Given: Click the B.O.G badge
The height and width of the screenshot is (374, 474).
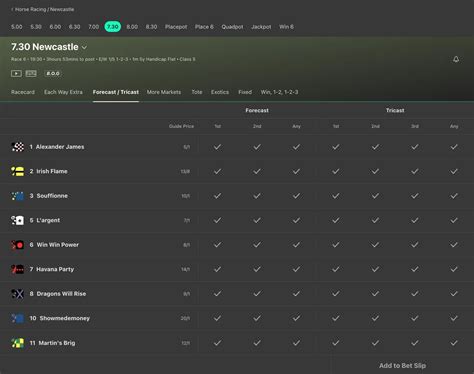Looking at the screenshot, I should 53,73.
